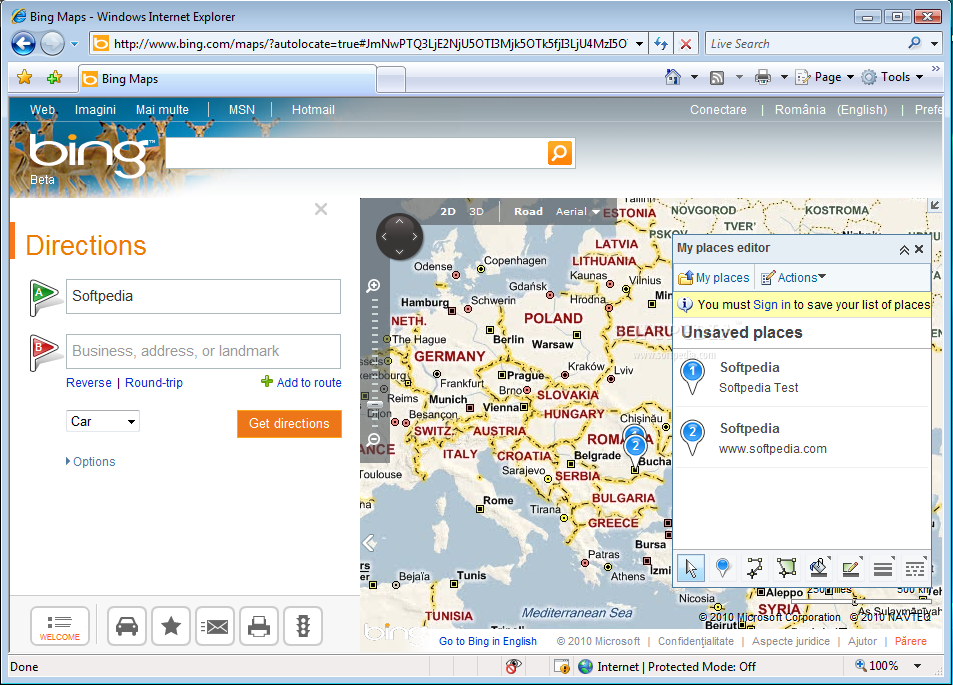Open the Hotmail menu link

pyautogui.click(x=313, y=110)
